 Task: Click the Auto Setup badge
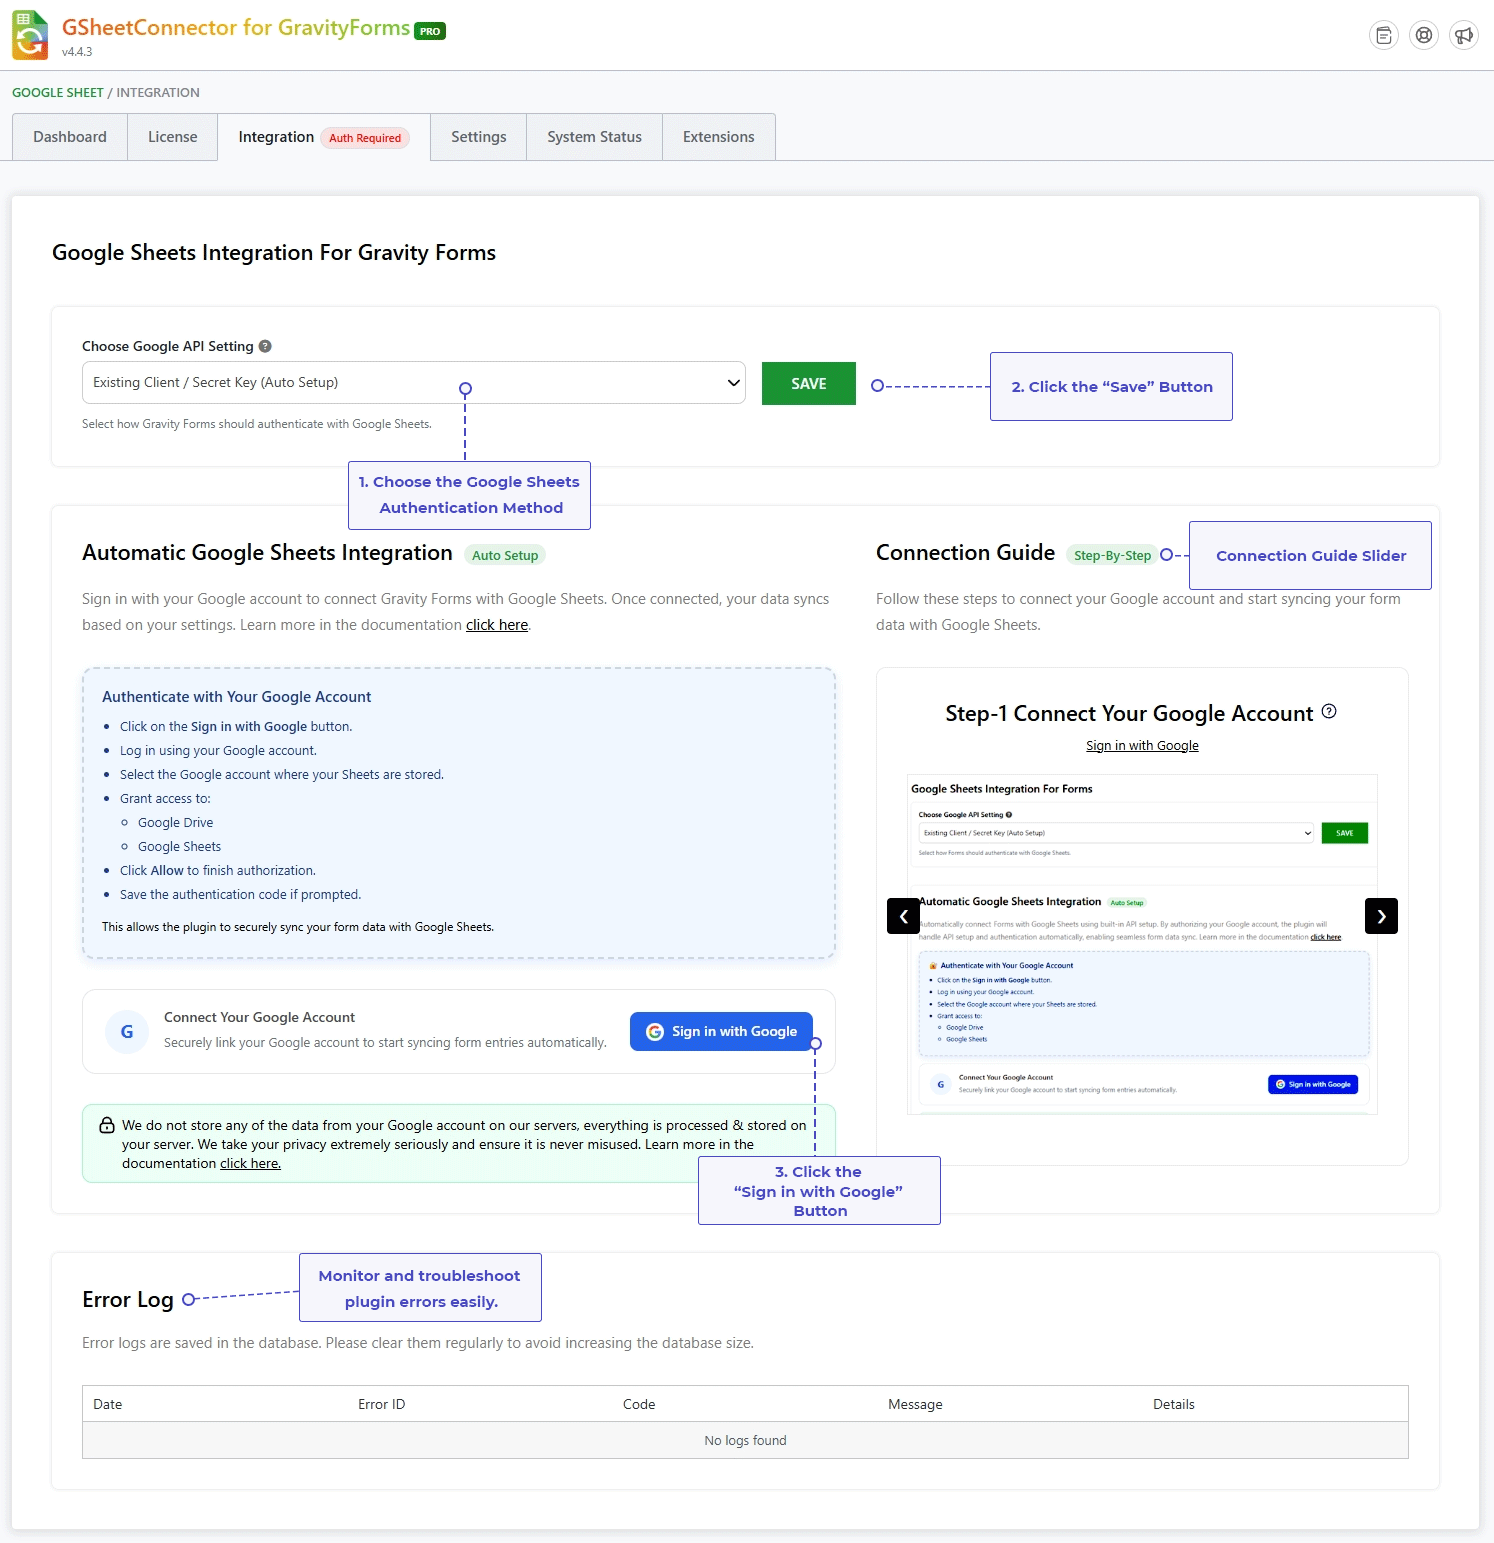coord(505,555)
